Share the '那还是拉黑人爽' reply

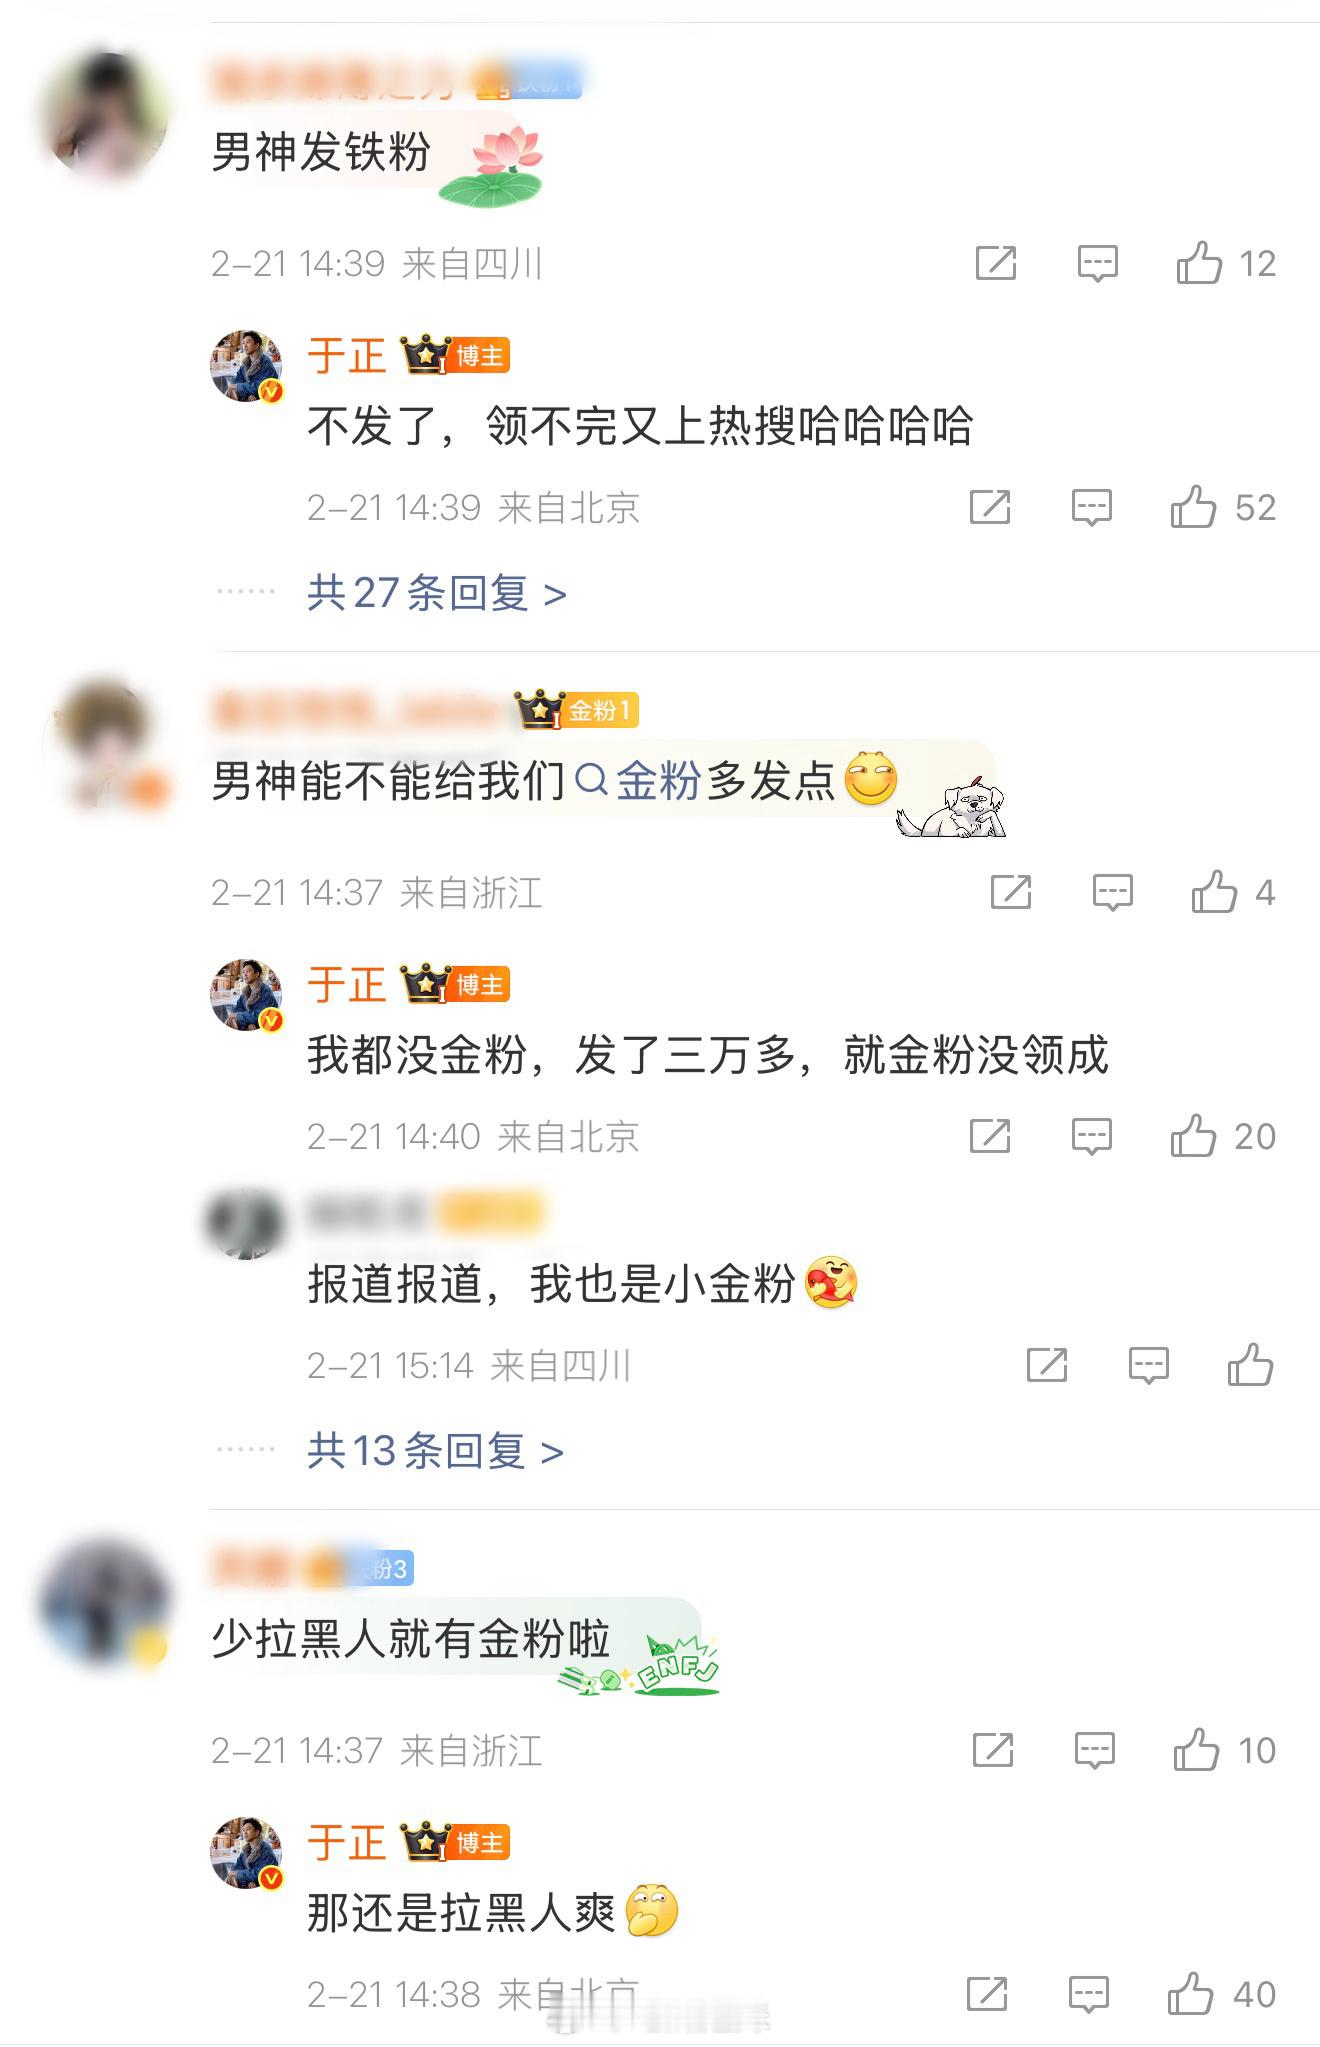coord(987,1994)
